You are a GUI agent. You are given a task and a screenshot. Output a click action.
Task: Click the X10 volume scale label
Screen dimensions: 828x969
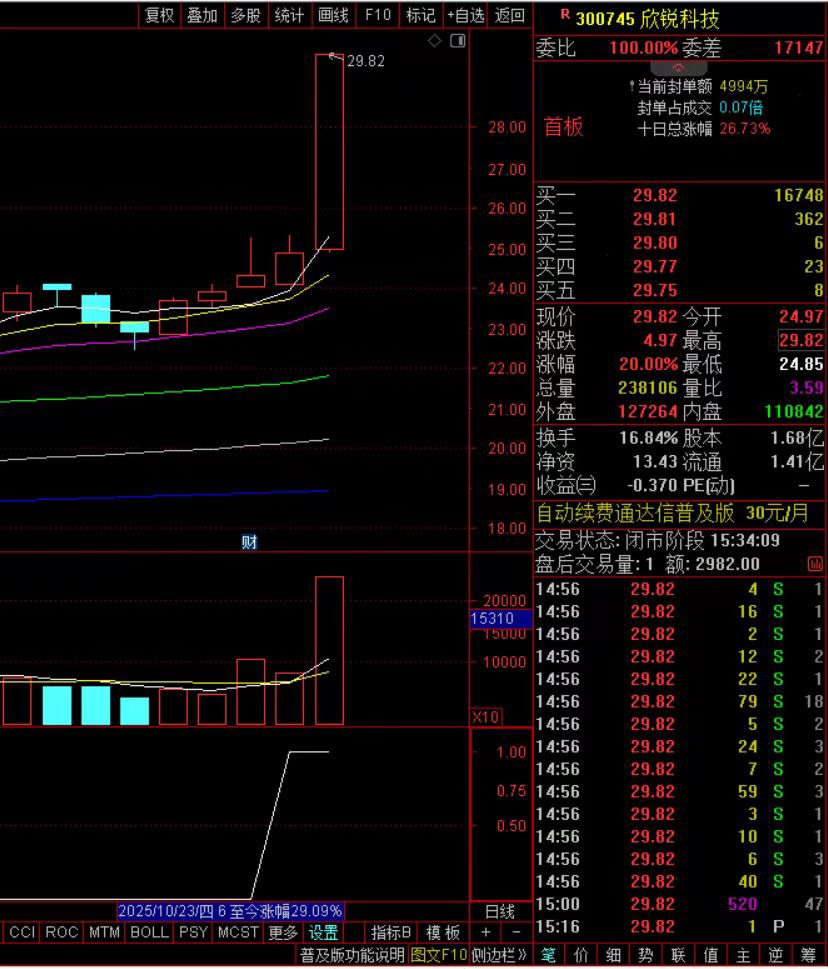point(486,717)
